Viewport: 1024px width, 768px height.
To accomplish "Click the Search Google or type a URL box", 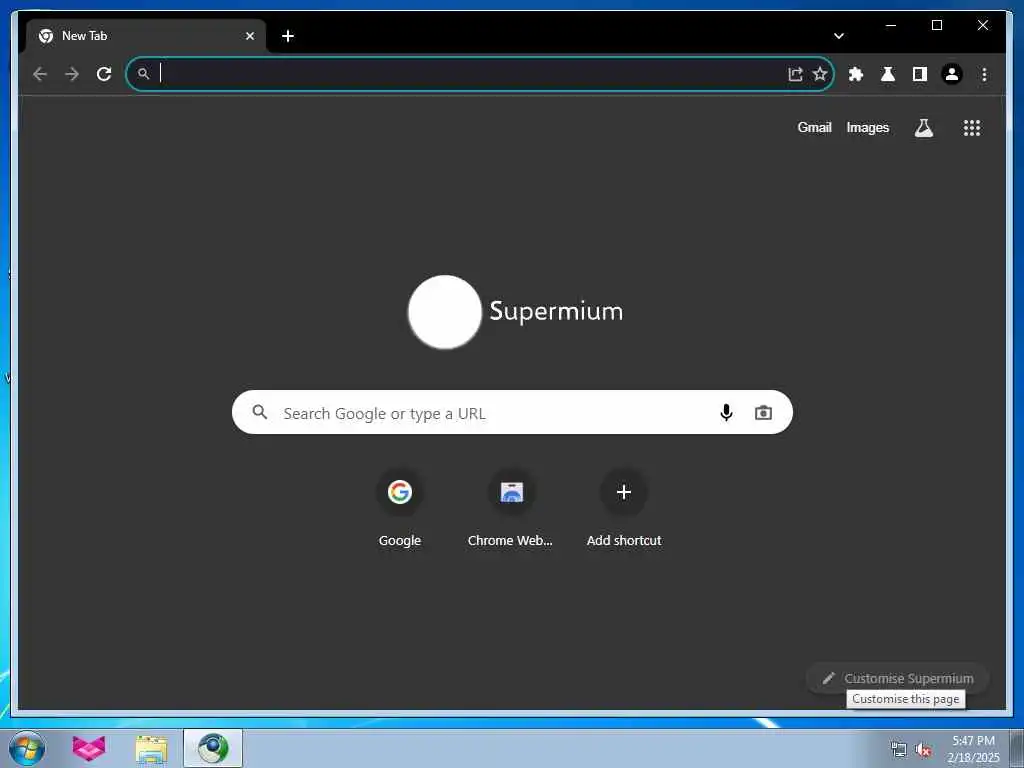I will point(512,412).
